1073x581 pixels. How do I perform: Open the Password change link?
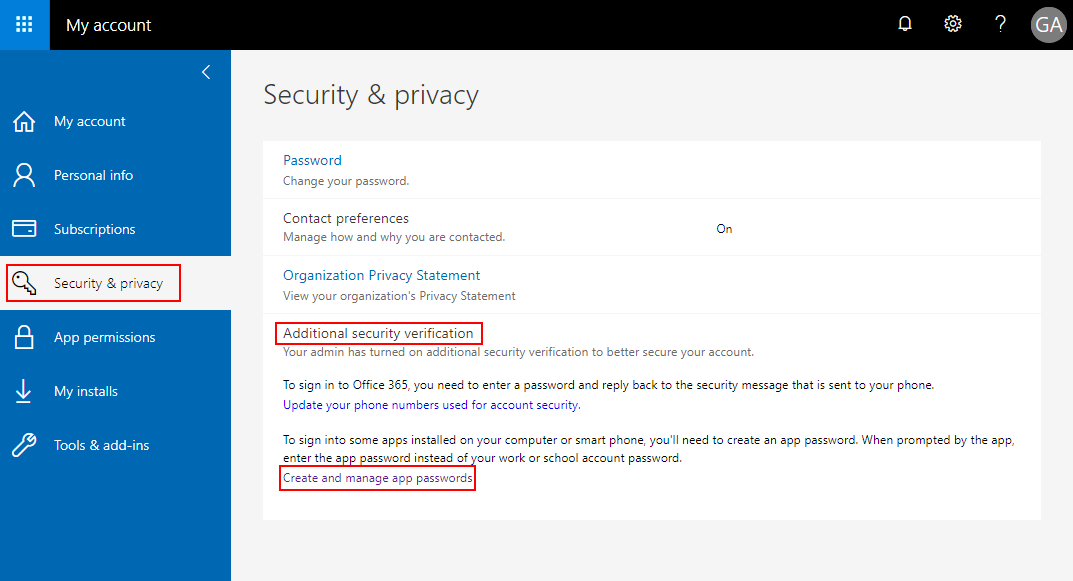point(312,160)
